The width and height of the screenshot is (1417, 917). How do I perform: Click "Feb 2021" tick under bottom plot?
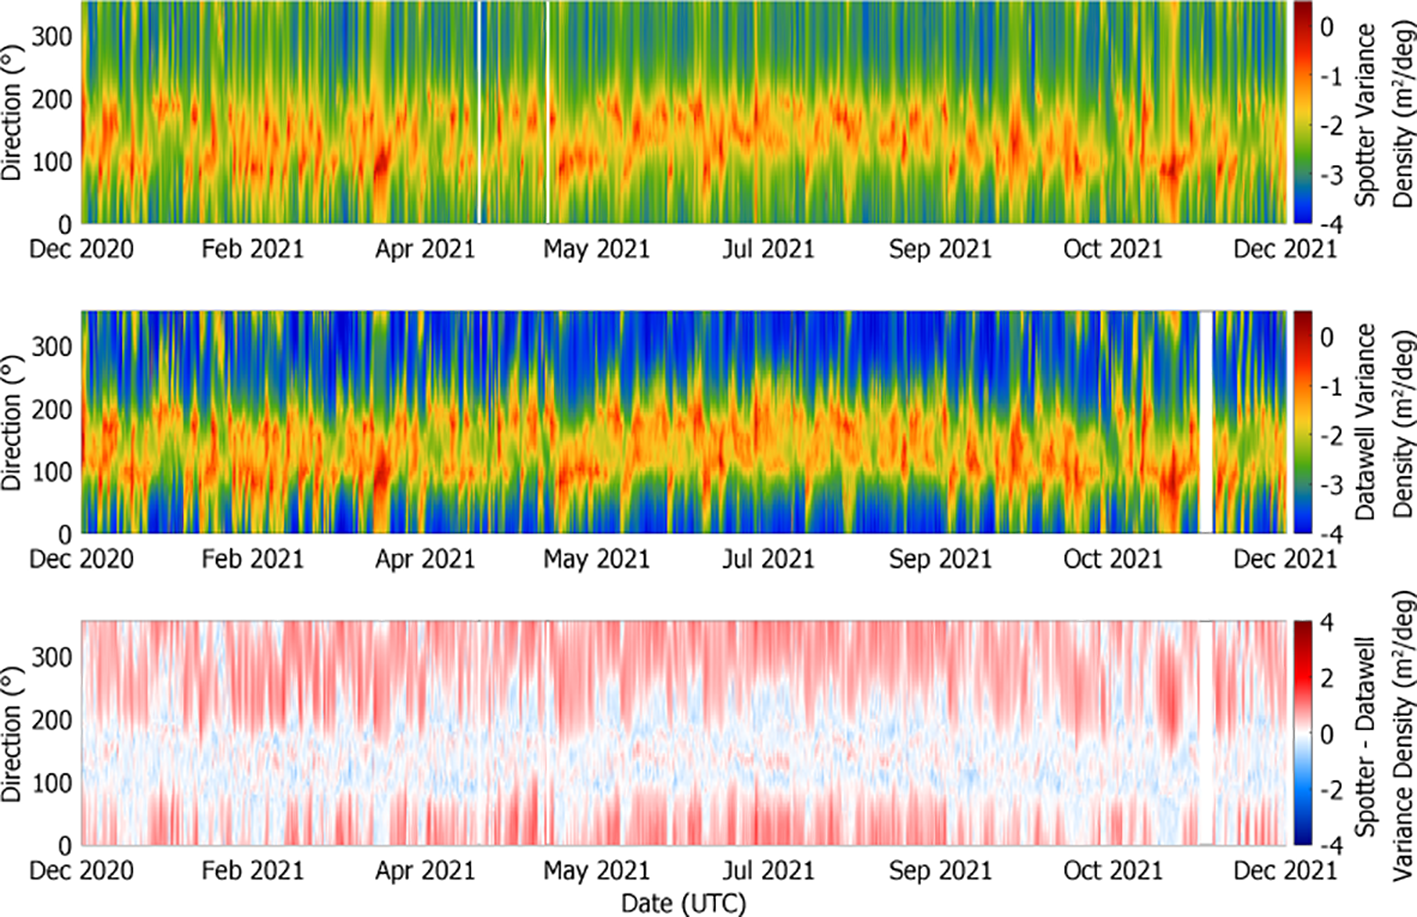click(x=252, y=870)
